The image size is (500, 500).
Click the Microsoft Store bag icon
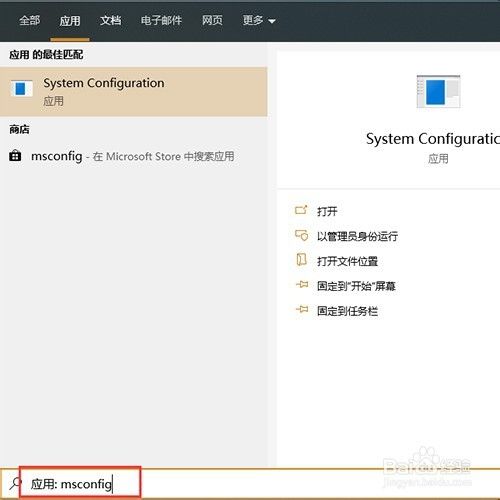[15, 156]
